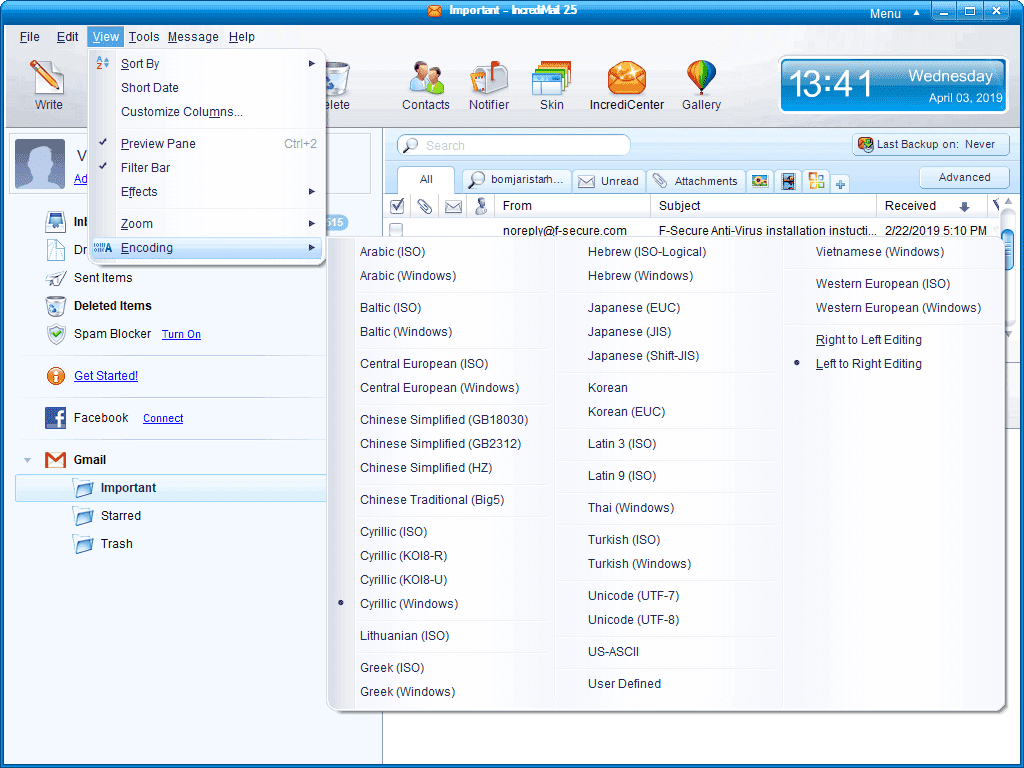Select Cyrillic (Windows) encoding option
Screen dimensions: 1024x768
(409, 604)
